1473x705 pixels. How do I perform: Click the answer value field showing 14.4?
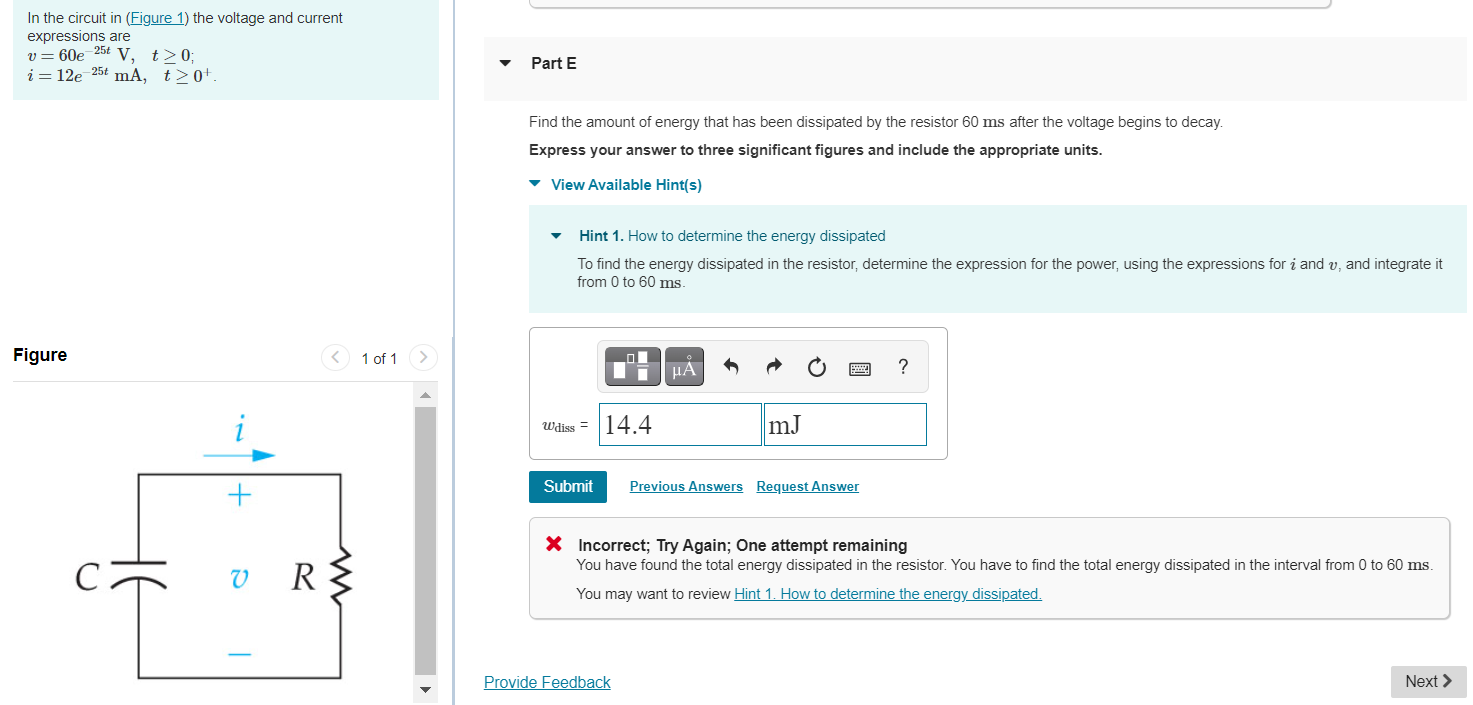(x=680, y=425)
